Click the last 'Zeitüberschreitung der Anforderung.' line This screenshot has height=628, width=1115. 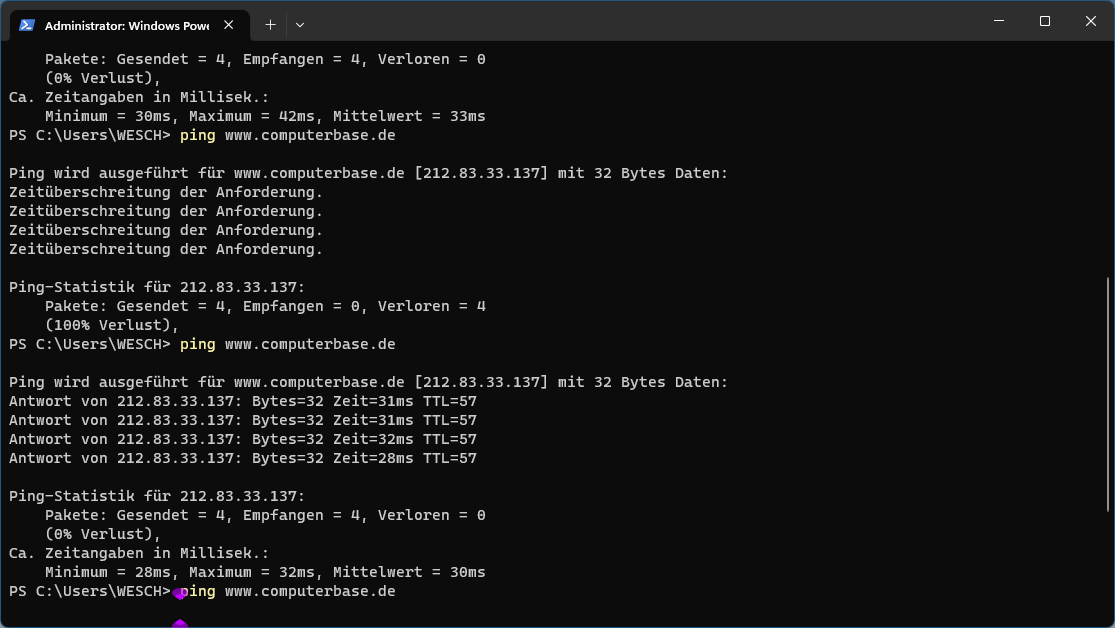pyautogui.click(x=166, y=249)
